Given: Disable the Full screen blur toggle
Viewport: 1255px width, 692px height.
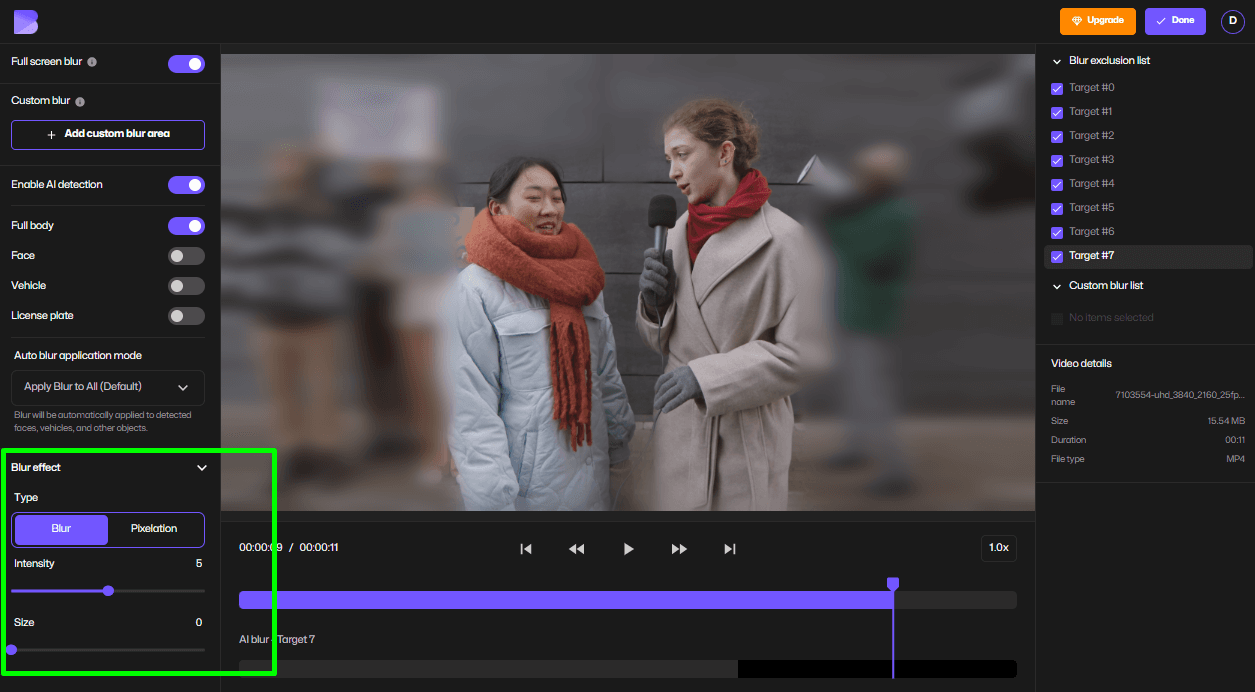Looking at the screenshot, I should pos(186,63).
